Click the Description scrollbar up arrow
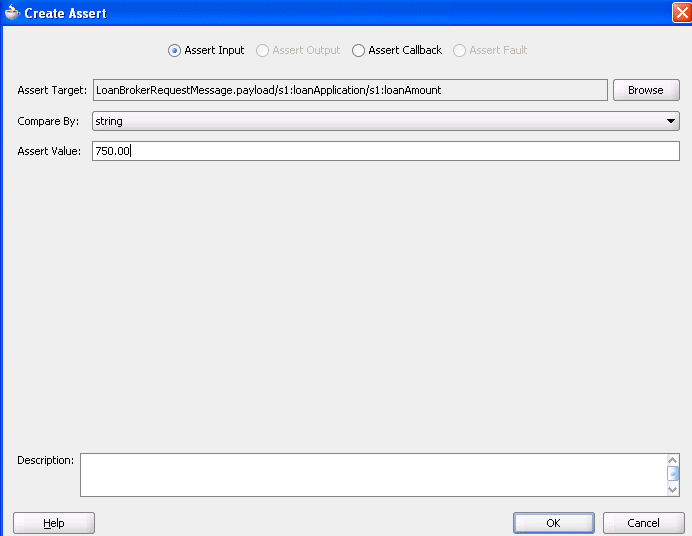The image size is (692, 536). pyautogui.click(x=673, y=460)
